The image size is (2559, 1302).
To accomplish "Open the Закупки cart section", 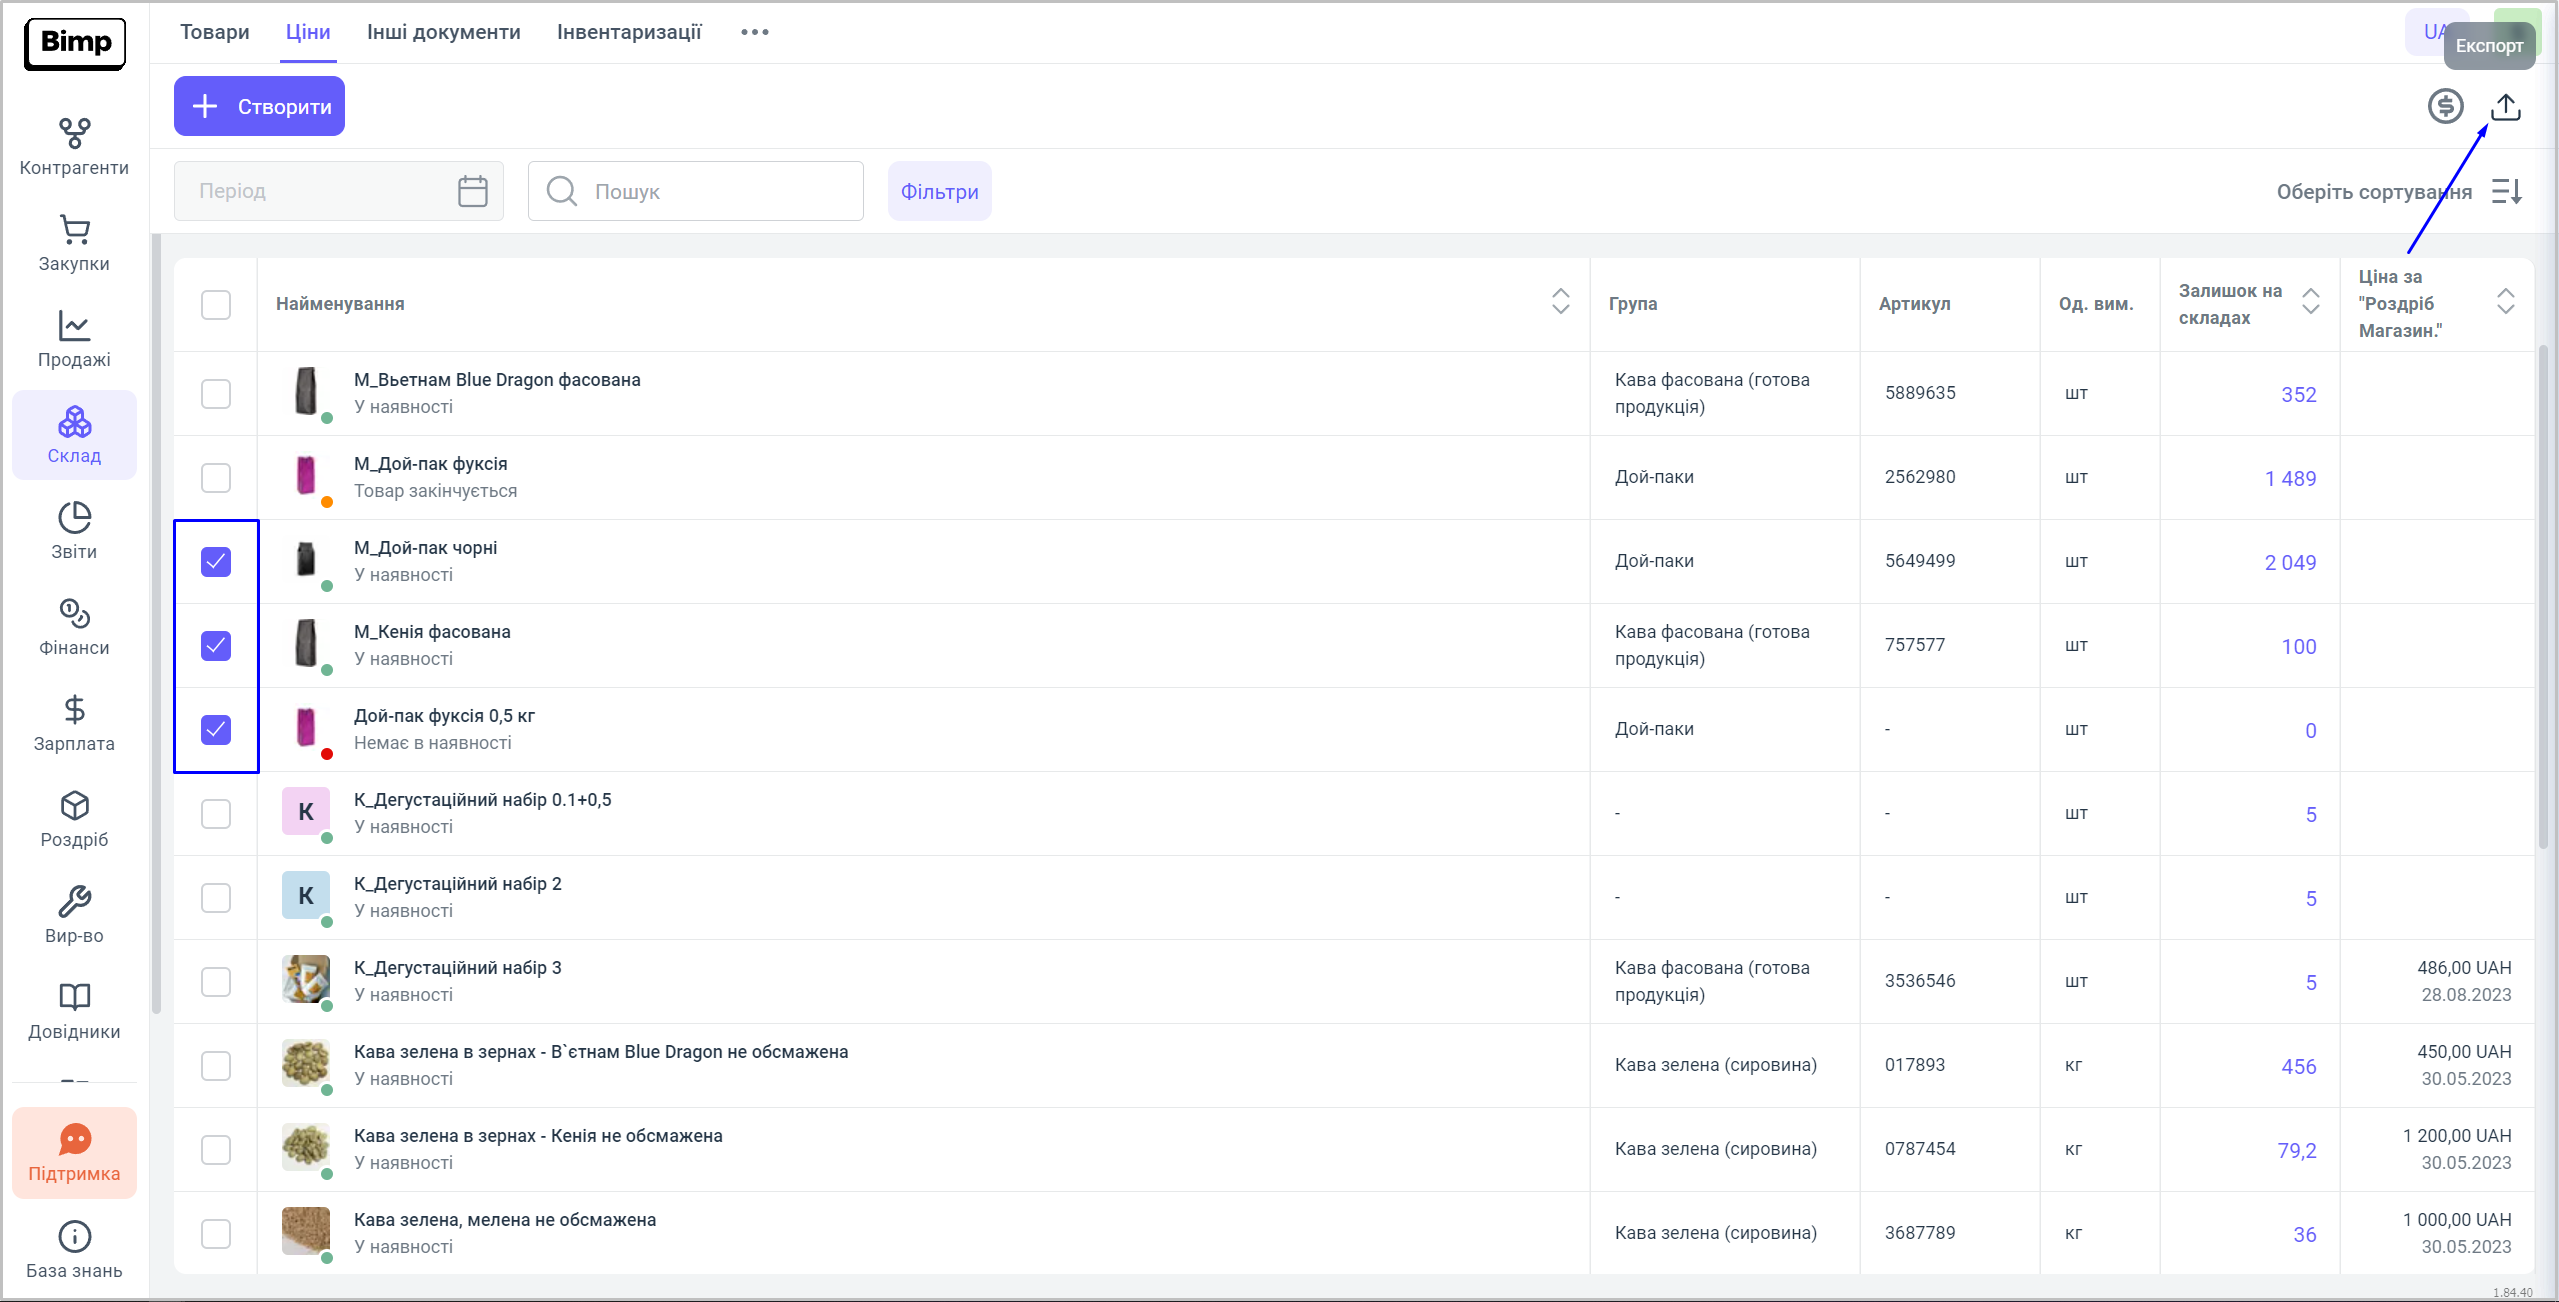I will [x=74, y=243].
